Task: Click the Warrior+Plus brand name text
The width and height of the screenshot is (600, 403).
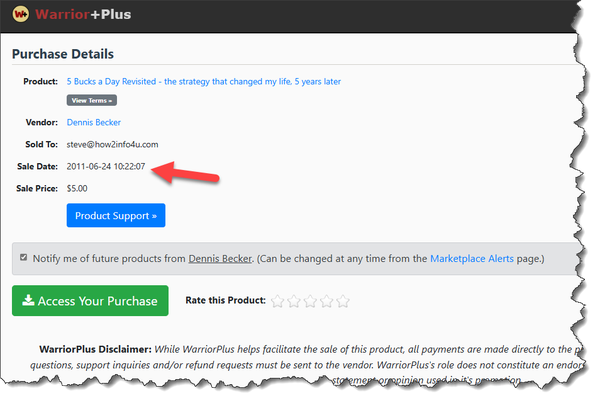Action: point(83,15)
